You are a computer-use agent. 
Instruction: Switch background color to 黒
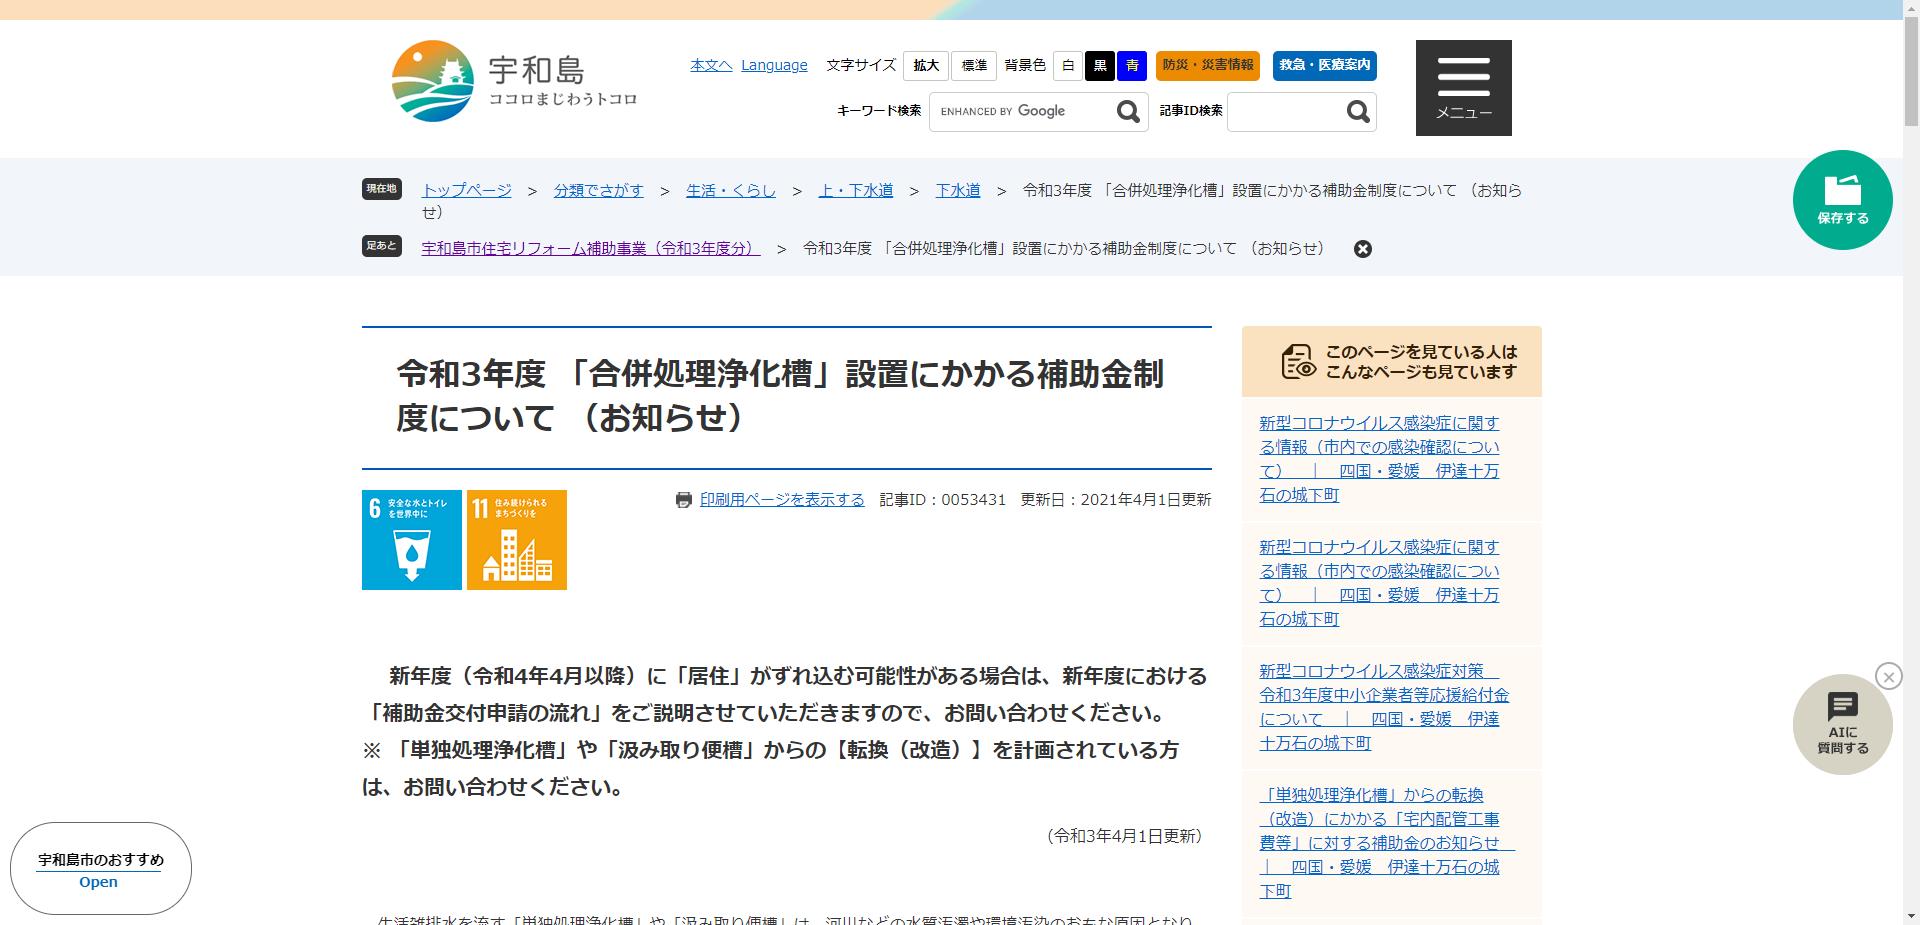(1099, 66)
